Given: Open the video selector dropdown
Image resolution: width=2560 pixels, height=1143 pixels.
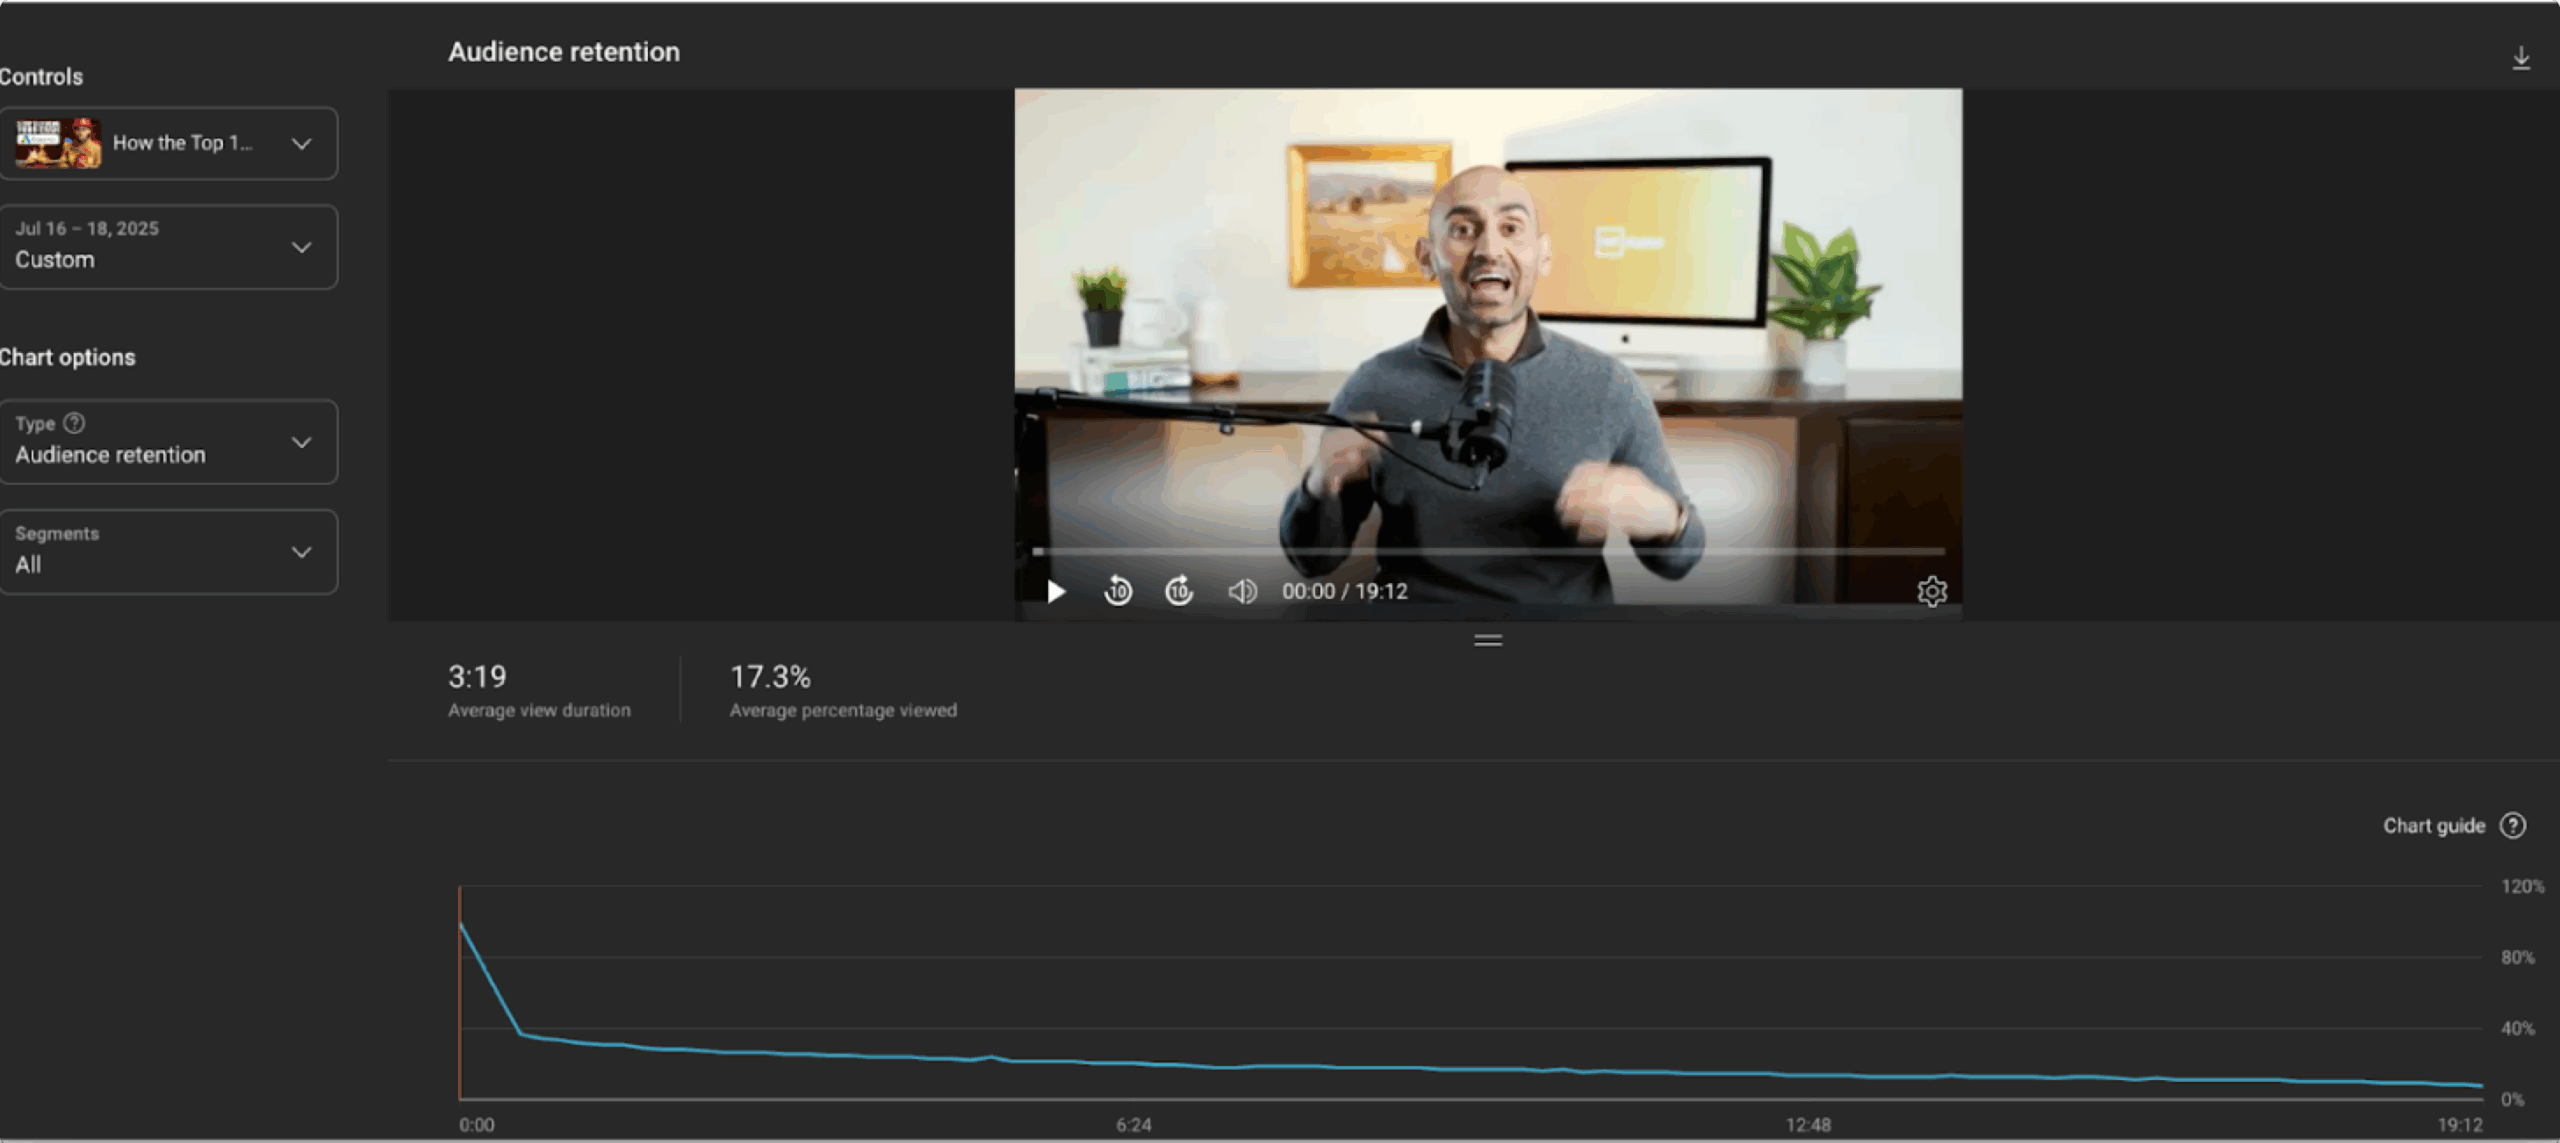Looking at the screenshot, I should 300,144.
